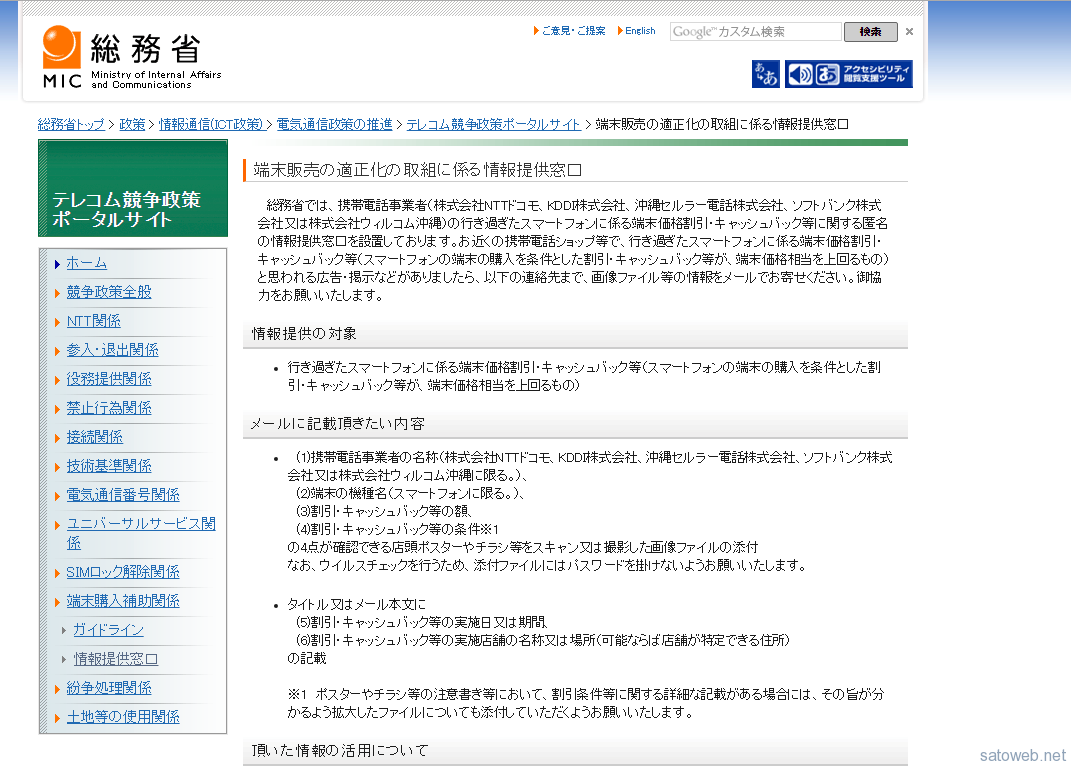This screenshot has height=766, width=1071.
Task: Open ユニバーサルサービス関係 in the sidebar
Action: (141, 533)
